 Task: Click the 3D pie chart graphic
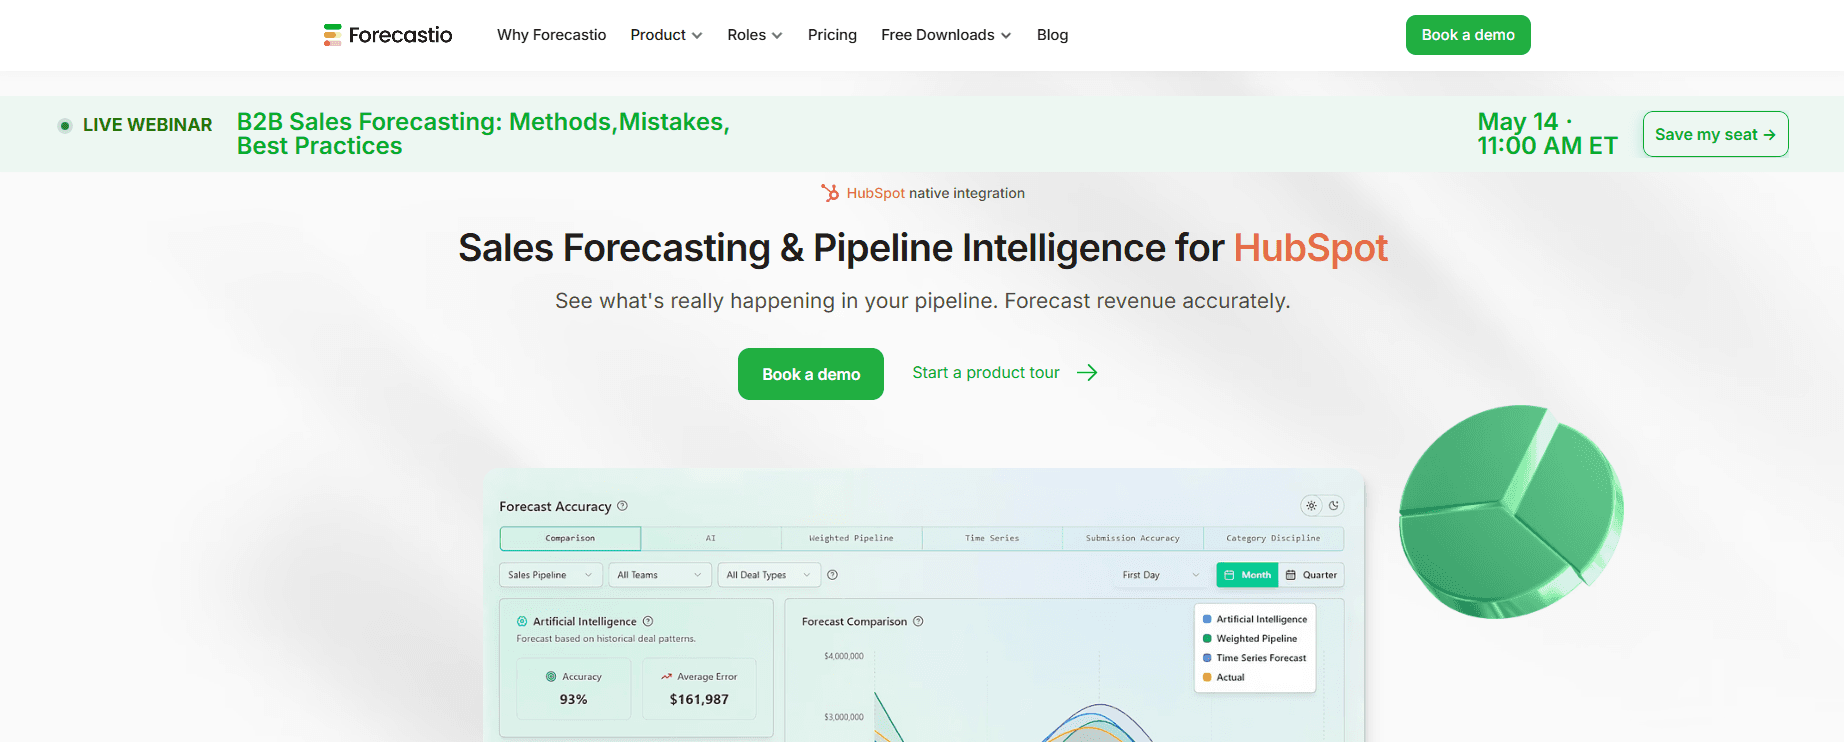point(1511,511)
